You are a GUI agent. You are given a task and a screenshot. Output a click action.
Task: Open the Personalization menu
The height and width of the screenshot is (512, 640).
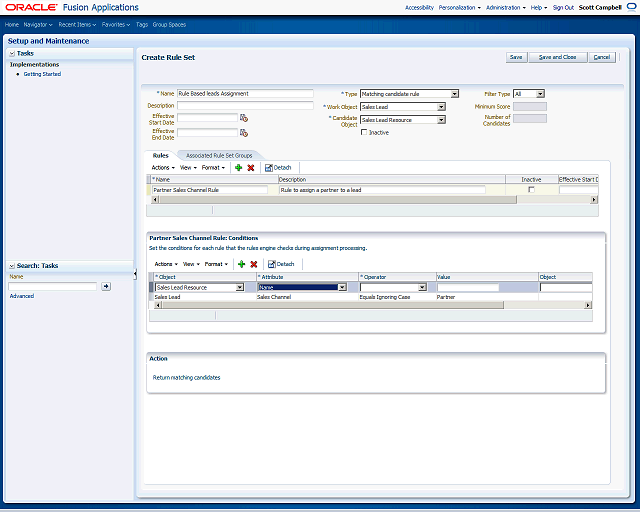pyautogui.click(x=460, y=7)
